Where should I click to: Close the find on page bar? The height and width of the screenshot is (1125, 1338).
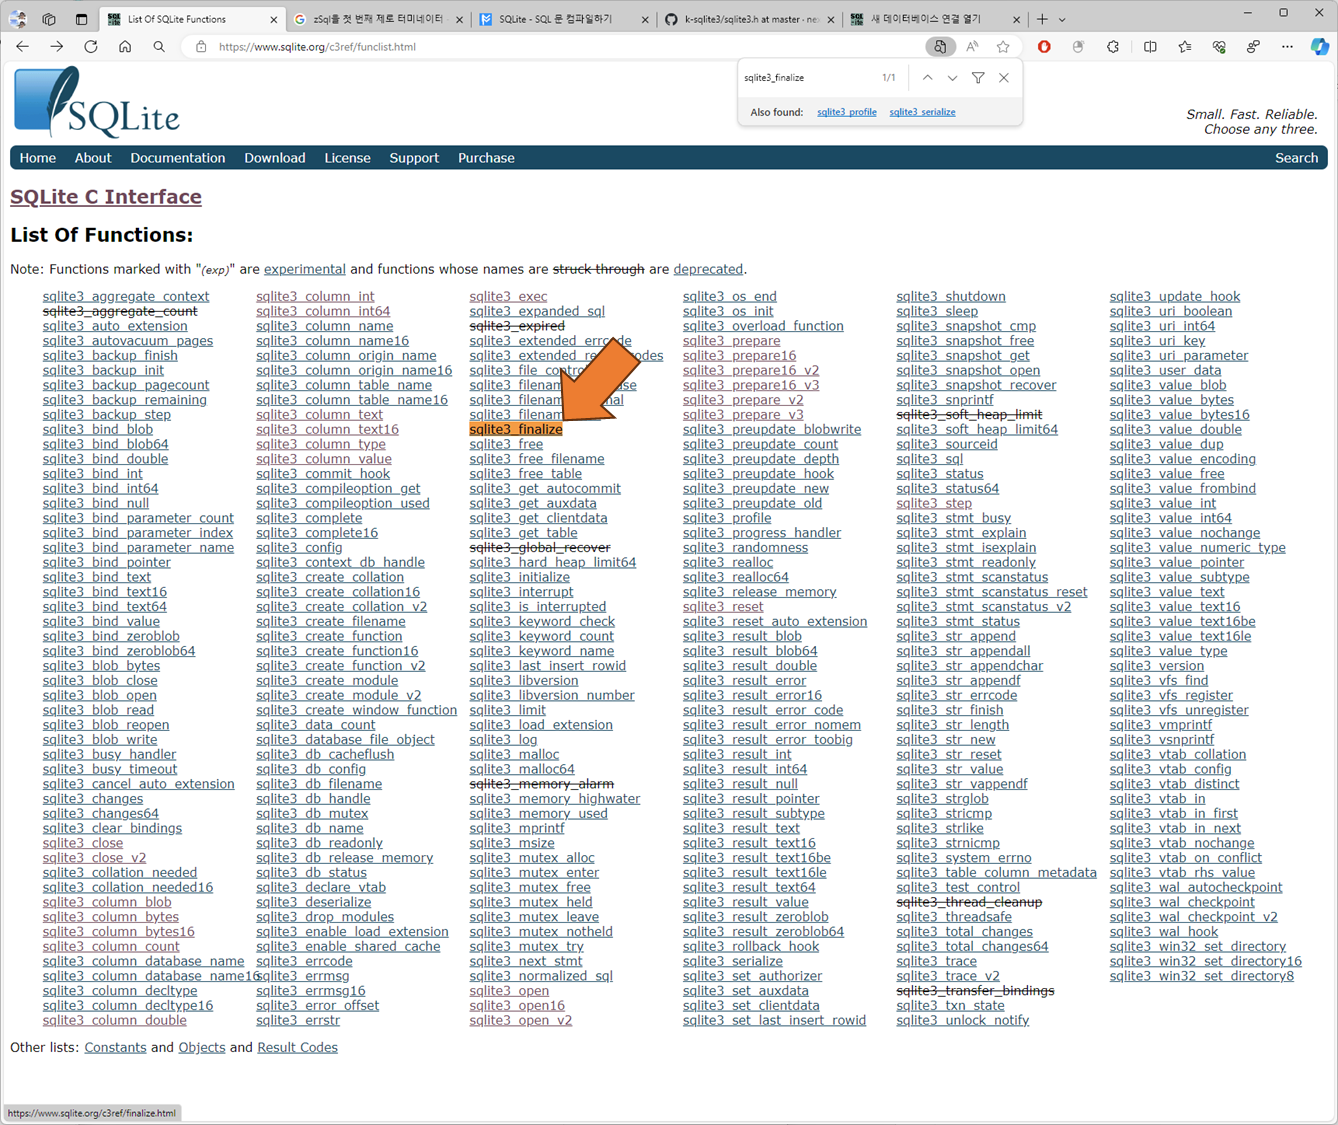1004,78
